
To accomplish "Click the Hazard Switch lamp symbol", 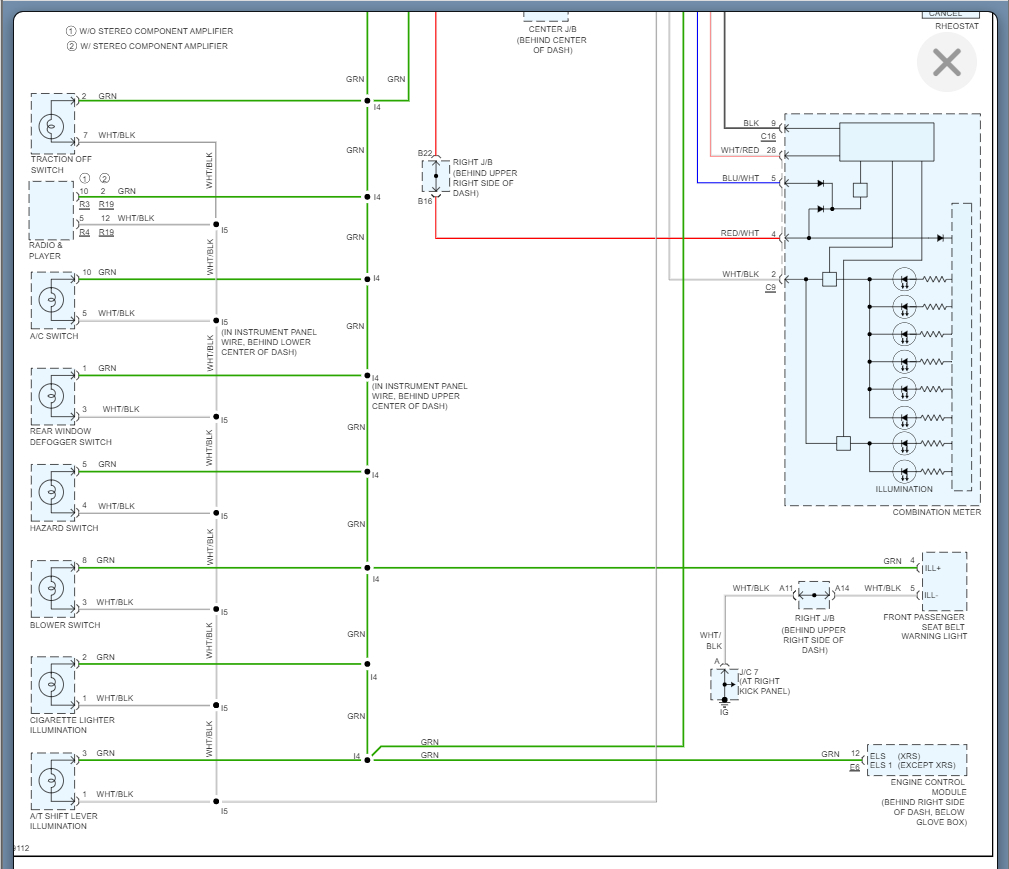I will pyautogui.click(x=52, y=492).
